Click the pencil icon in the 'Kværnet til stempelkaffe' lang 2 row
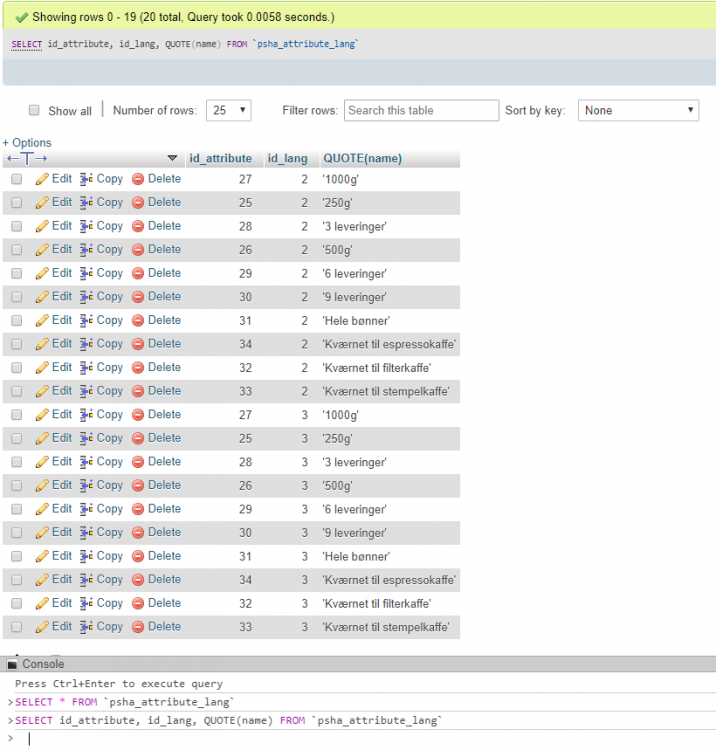The width and height of the screenshot is (716, 750). tap(42, 391)
